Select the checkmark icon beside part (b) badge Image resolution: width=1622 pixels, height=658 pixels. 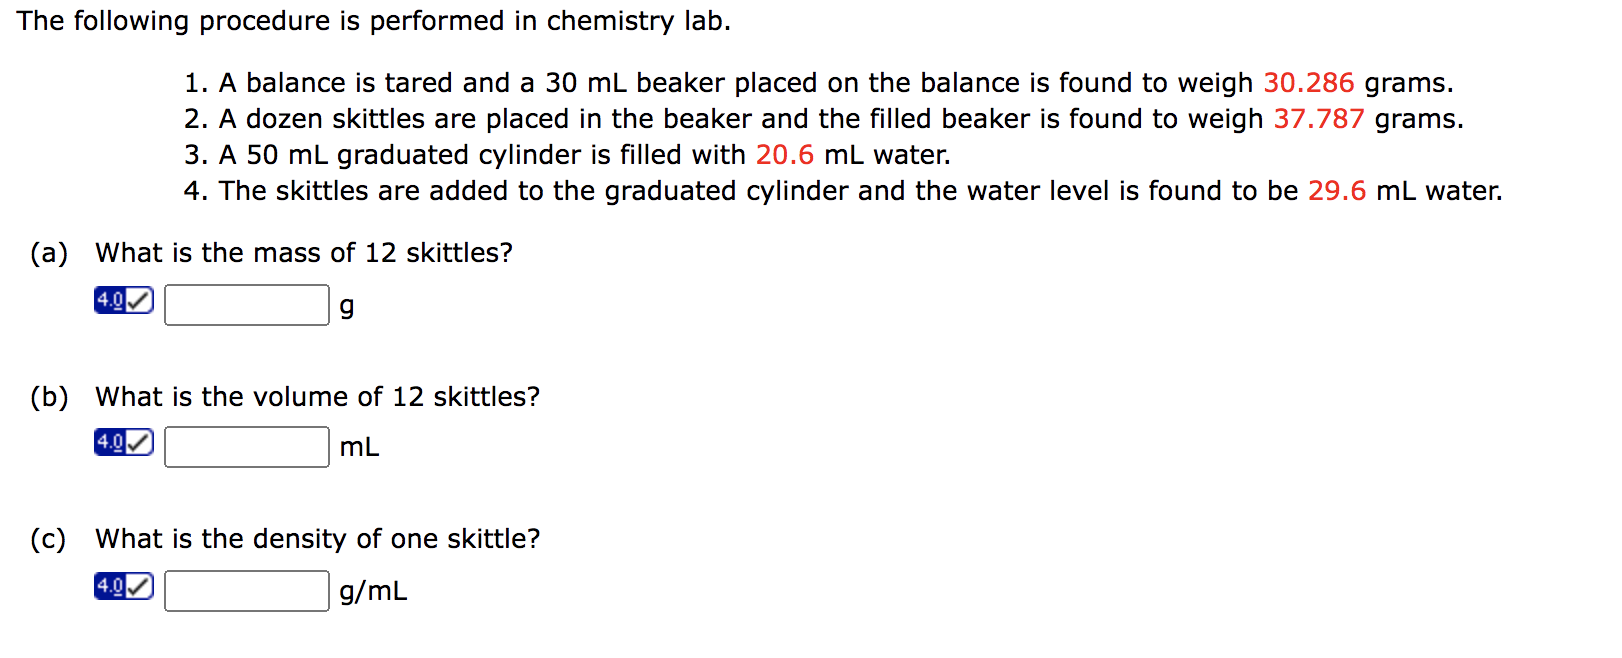140,441
